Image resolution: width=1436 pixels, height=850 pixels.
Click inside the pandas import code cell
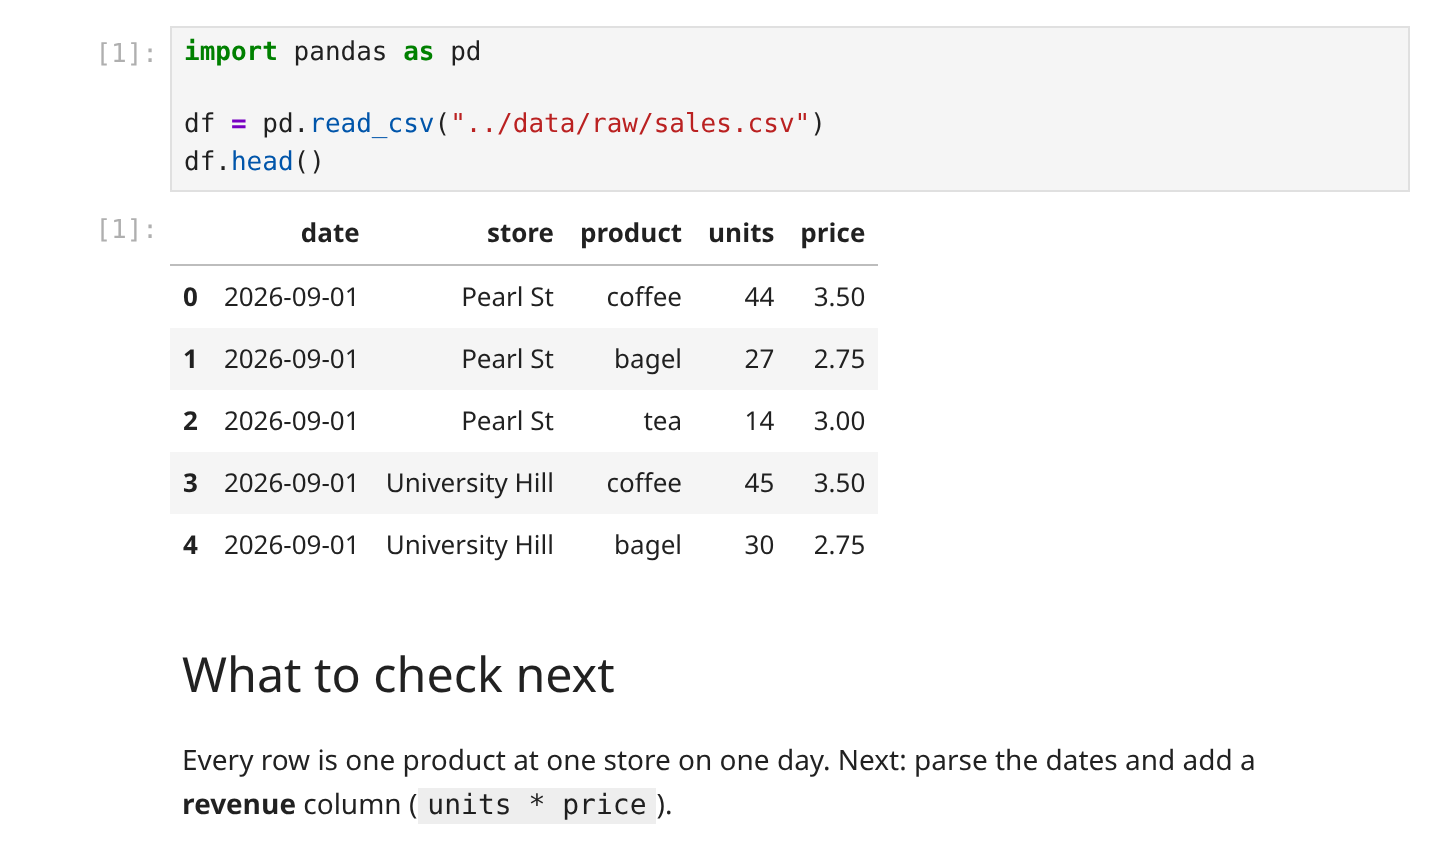(x=789, y=108)
